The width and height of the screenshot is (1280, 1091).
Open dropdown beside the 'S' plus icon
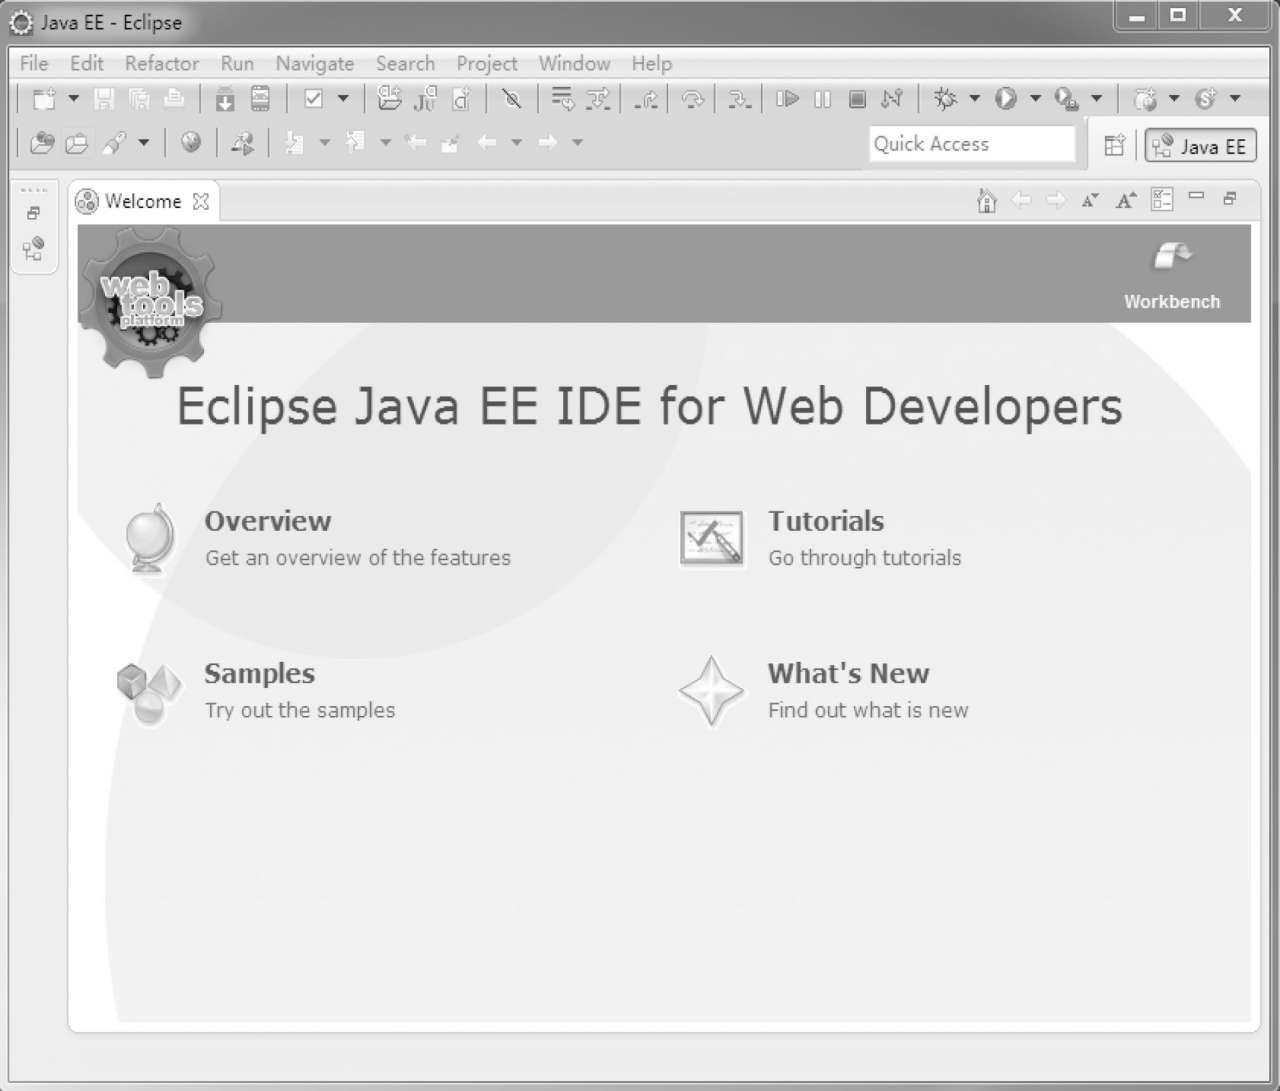pos(1235,99)
